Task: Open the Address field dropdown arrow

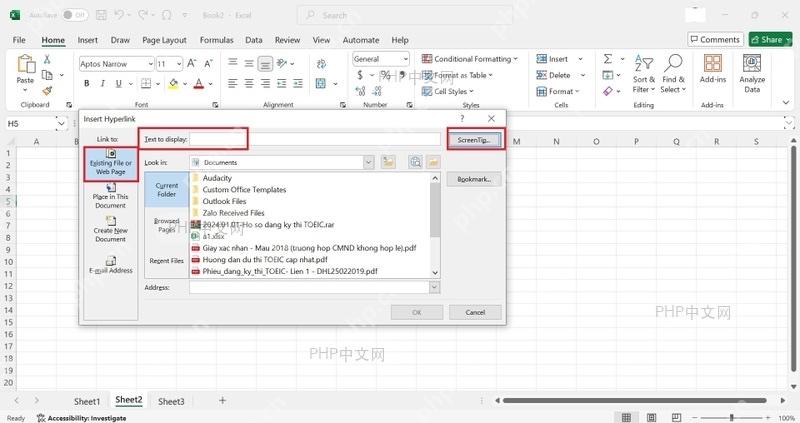Action: pyautogui.click(x=434, y=288)
